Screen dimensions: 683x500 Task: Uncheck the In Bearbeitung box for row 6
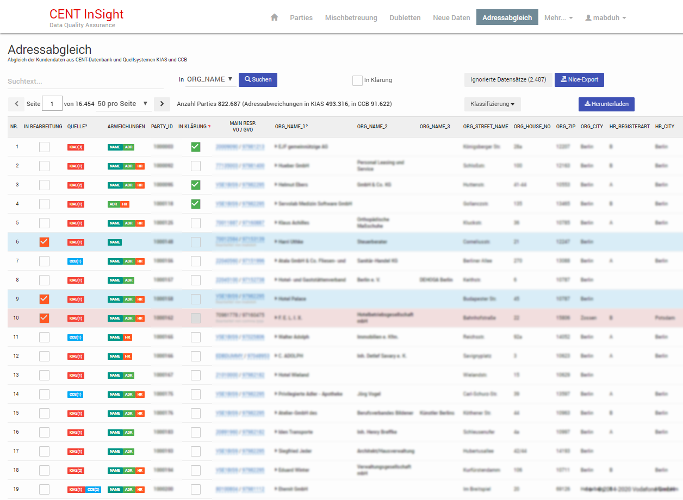44,242
